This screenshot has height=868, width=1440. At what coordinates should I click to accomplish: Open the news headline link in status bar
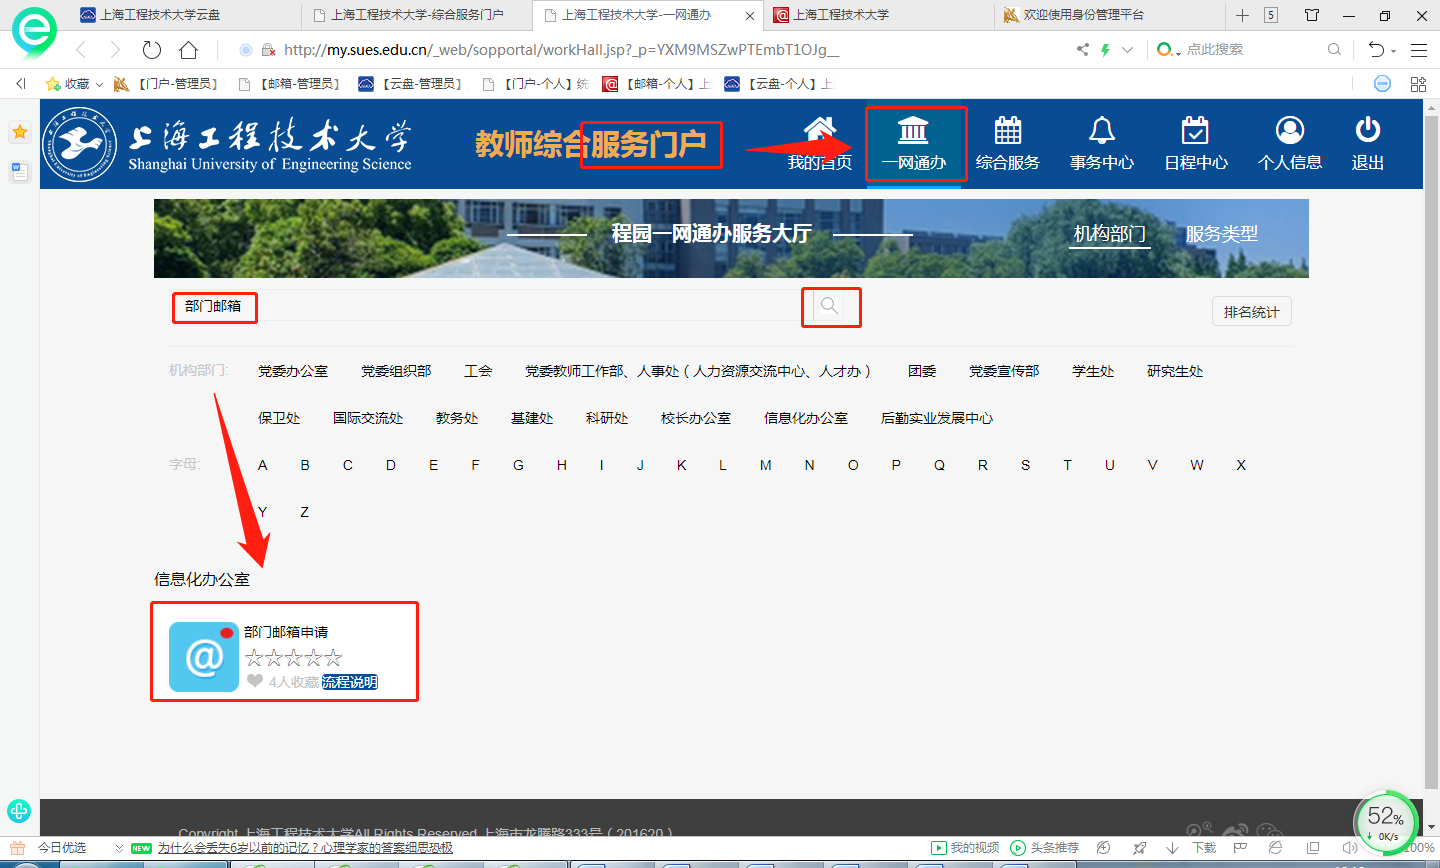pyautogui.click(x=305, y=848)
